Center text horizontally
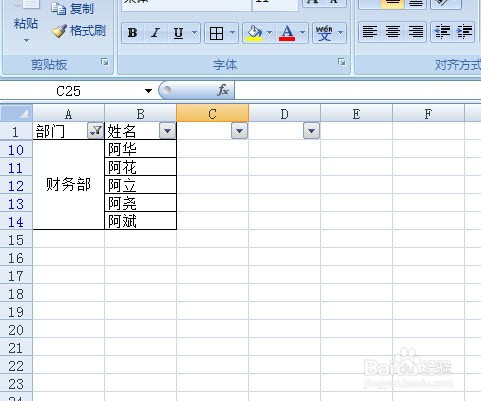 coord(393,32)
